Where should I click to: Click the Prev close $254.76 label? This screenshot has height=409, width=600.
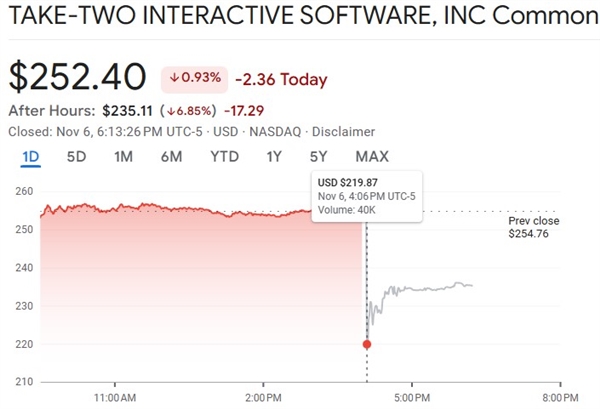pyautogui.click(x=534, y=229)
